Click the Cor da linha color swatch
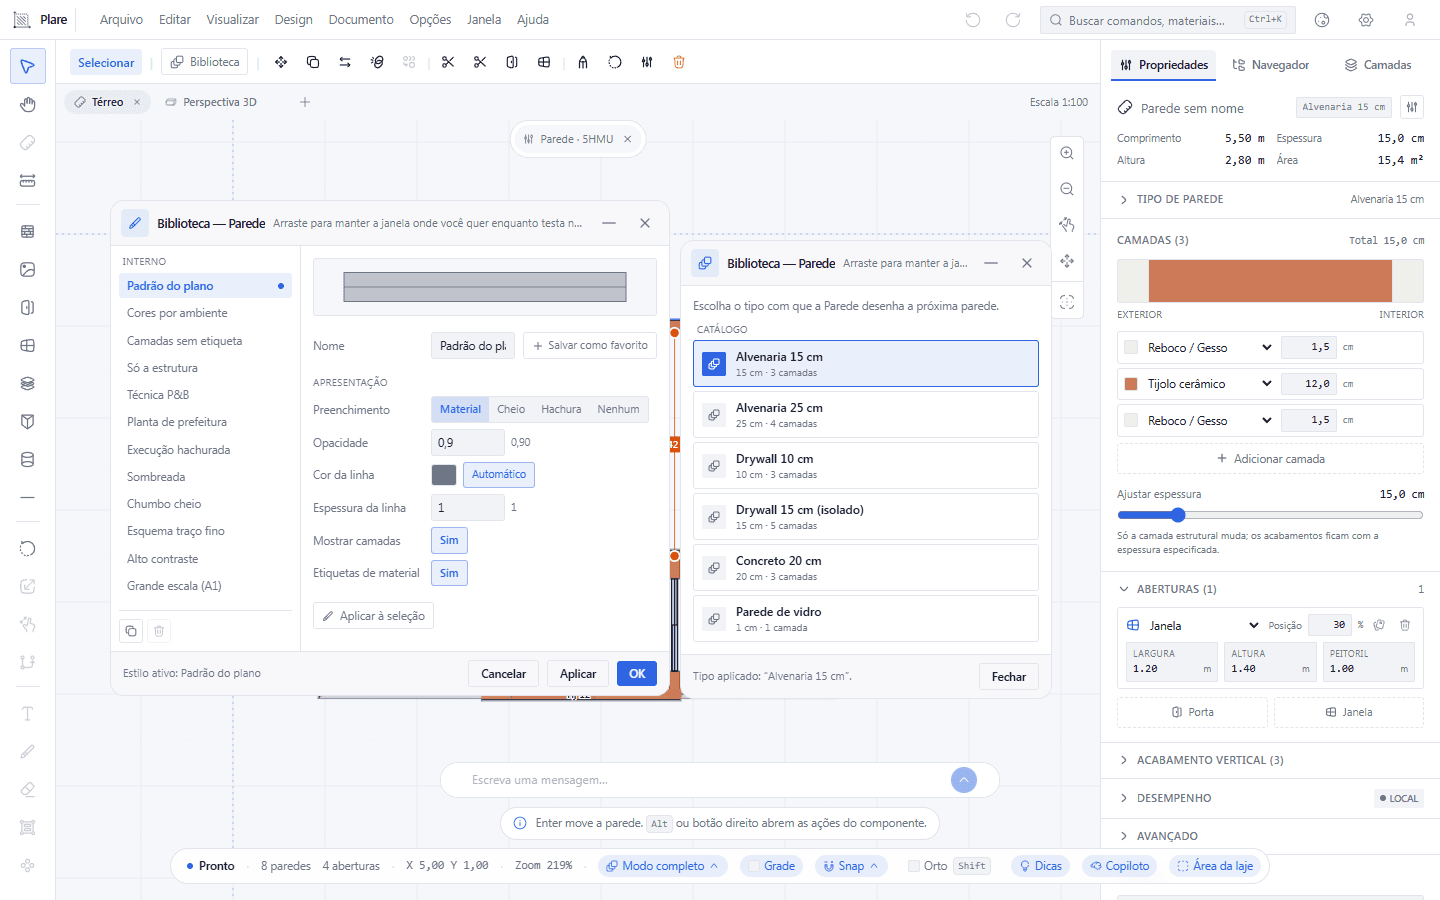The image size is (1440, 900). click(x=444, y=475)
